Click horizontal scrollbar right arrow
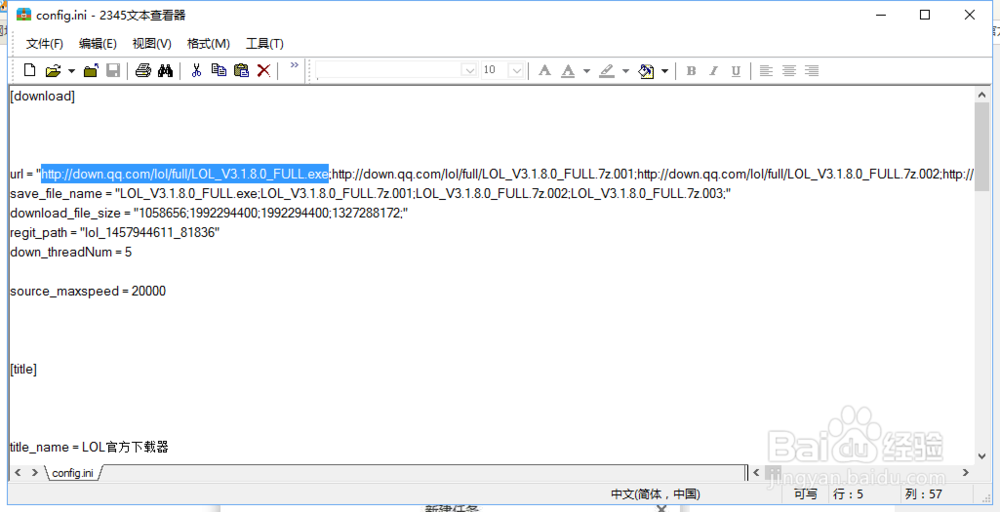 tap(966, 472)
